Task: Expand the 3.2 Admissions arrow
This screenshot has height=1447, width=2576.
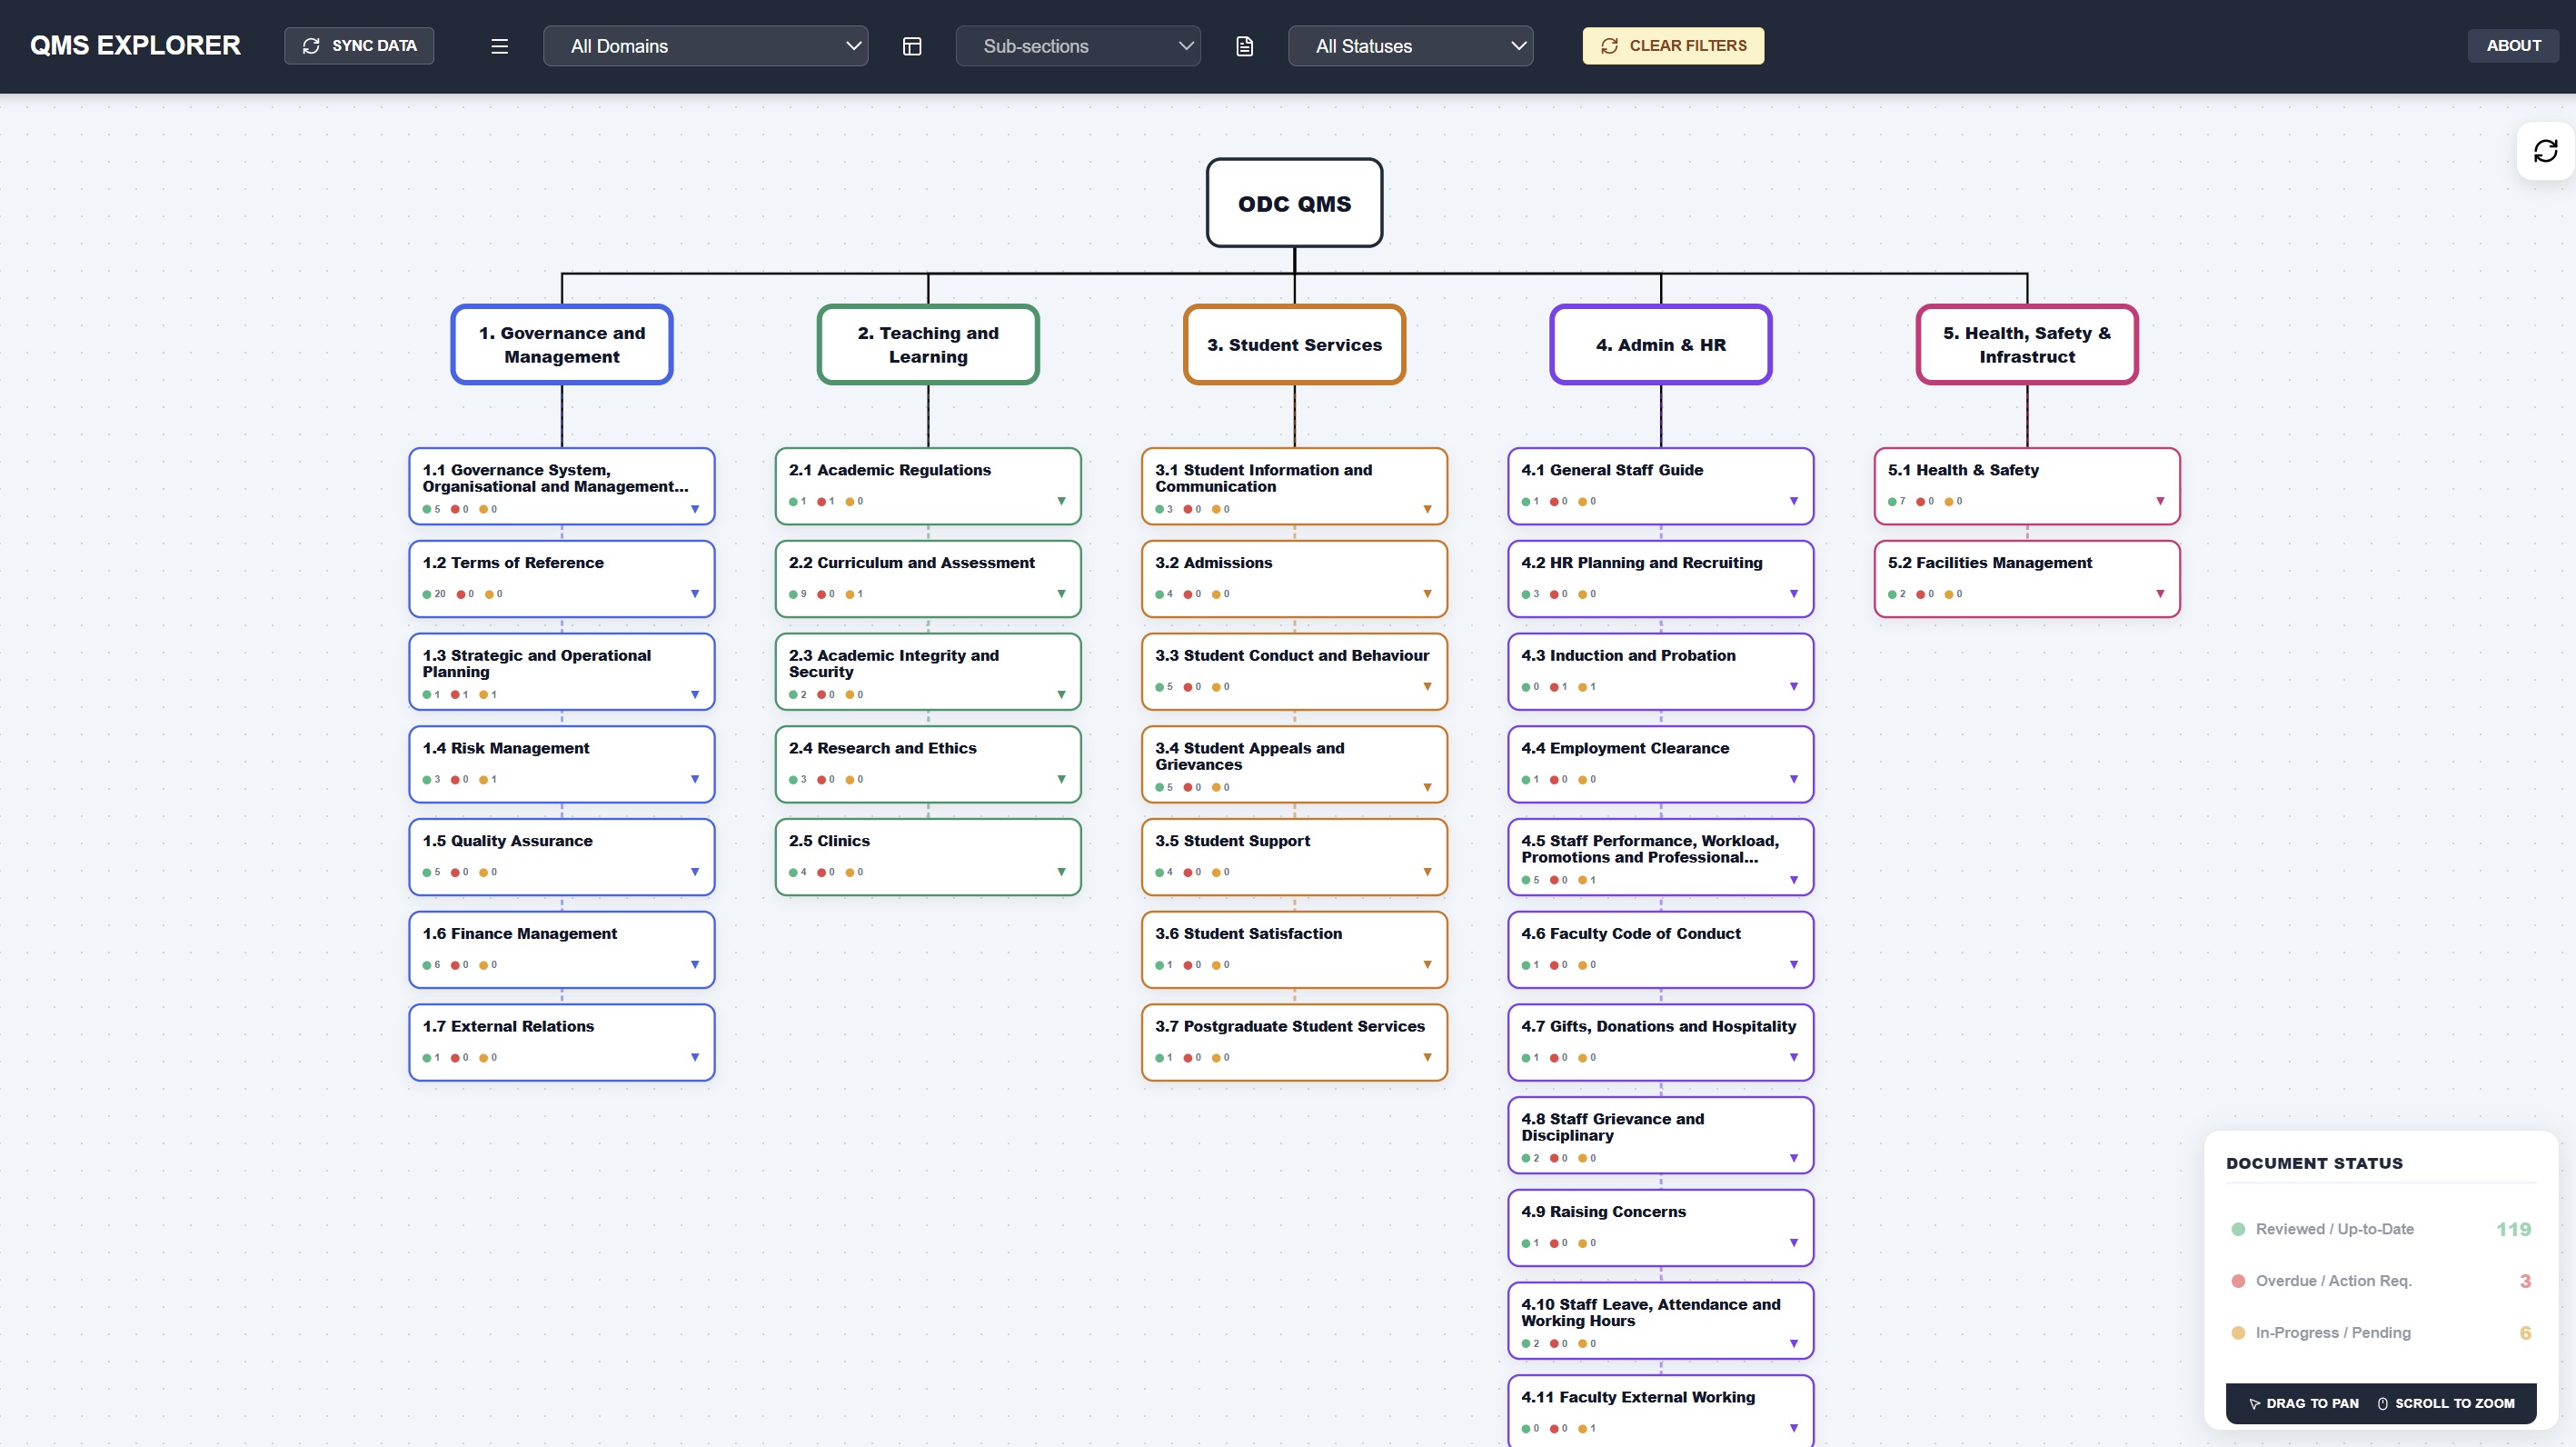Action: [1427, 594]
